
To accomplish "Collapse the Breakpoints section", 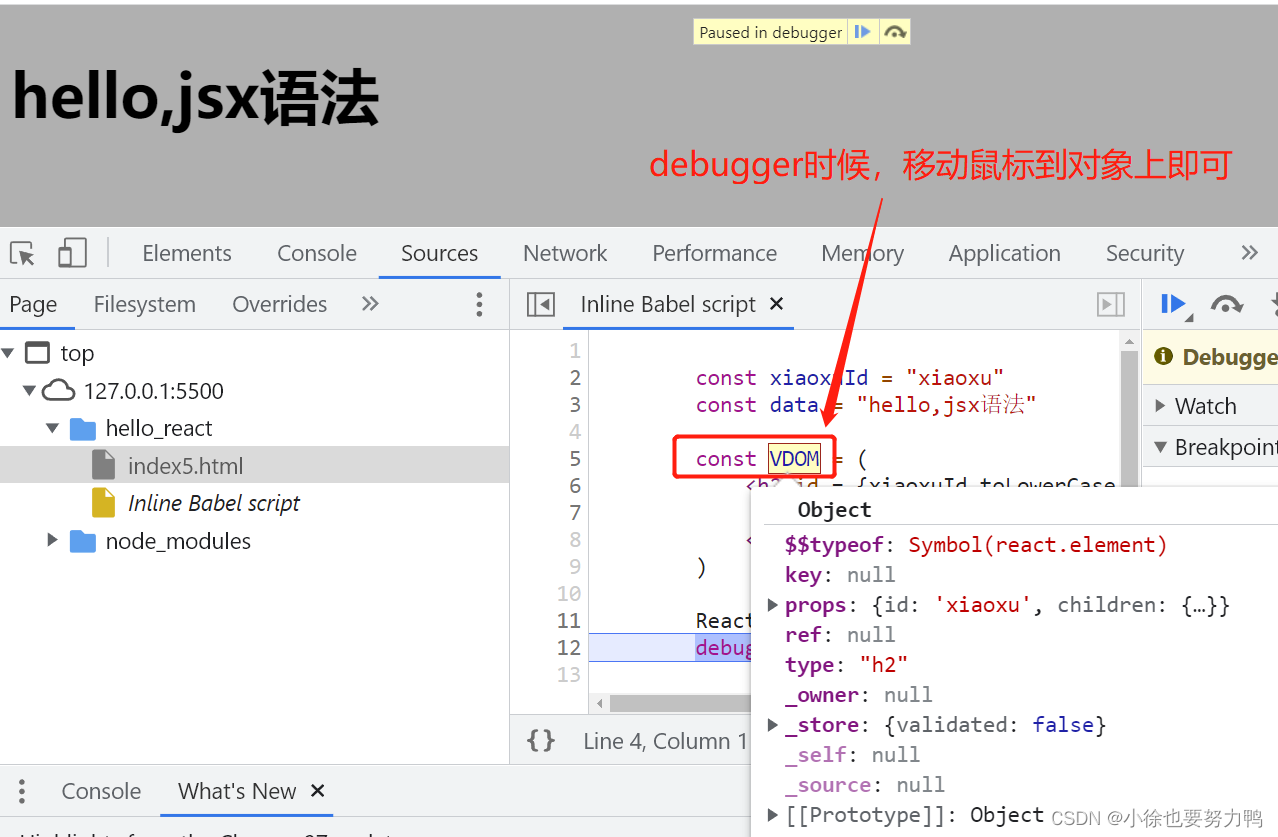I will pyautogui.click(x=1160, y=446).
